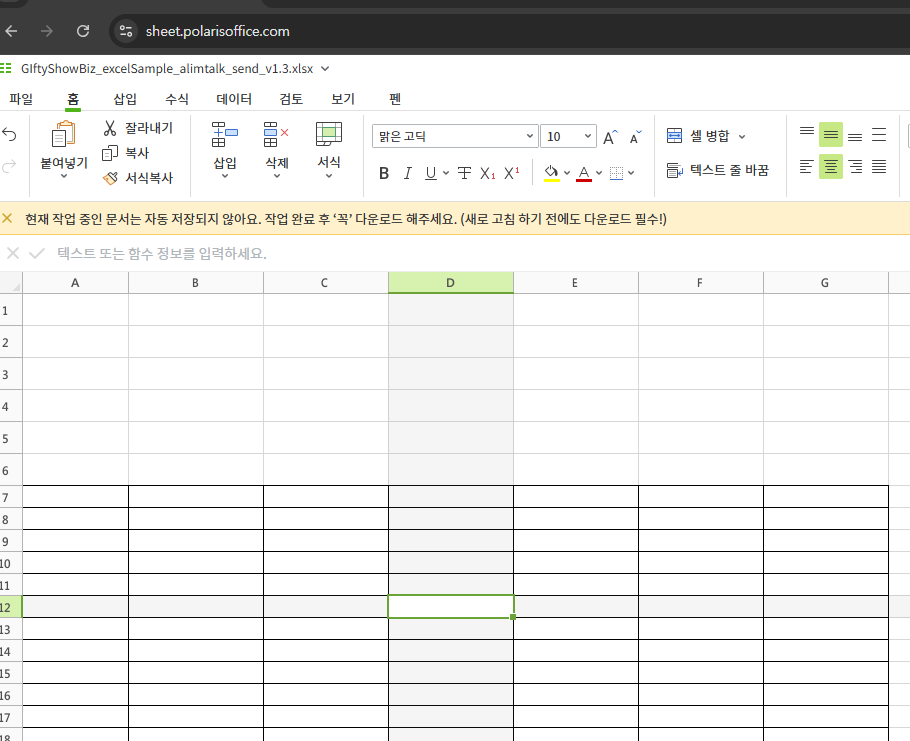The width and height of the screenshot is (910, 741).
Task: Toggle bold formatting
Action: 383,172
